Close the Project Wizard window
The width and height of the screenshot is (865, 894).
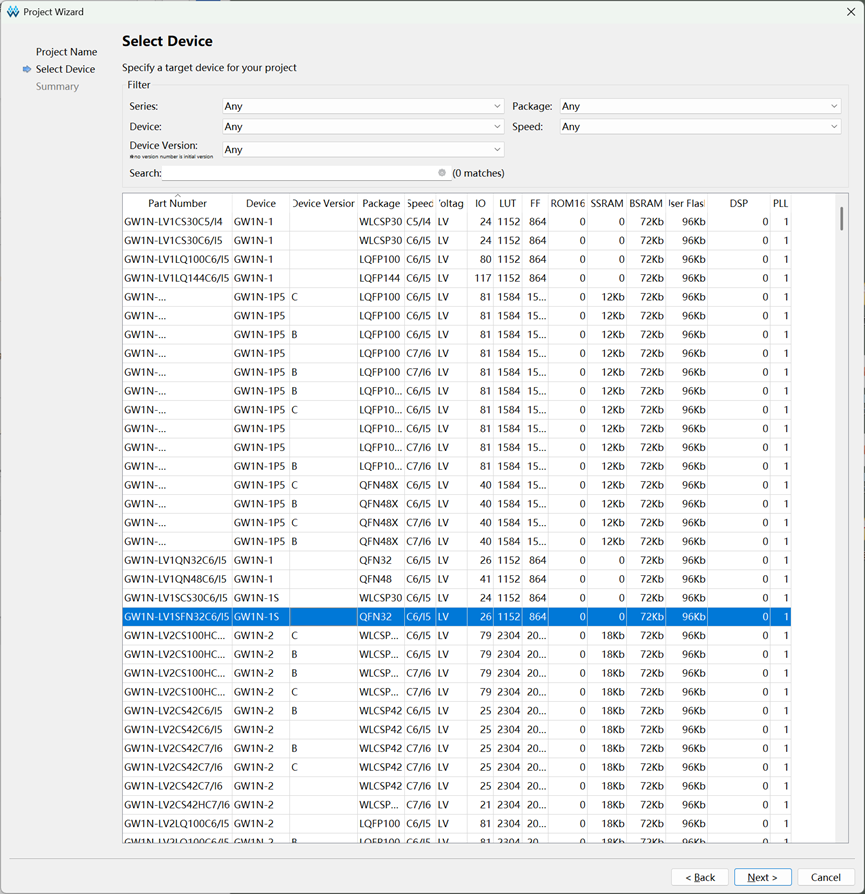click(x=851, y=12)
